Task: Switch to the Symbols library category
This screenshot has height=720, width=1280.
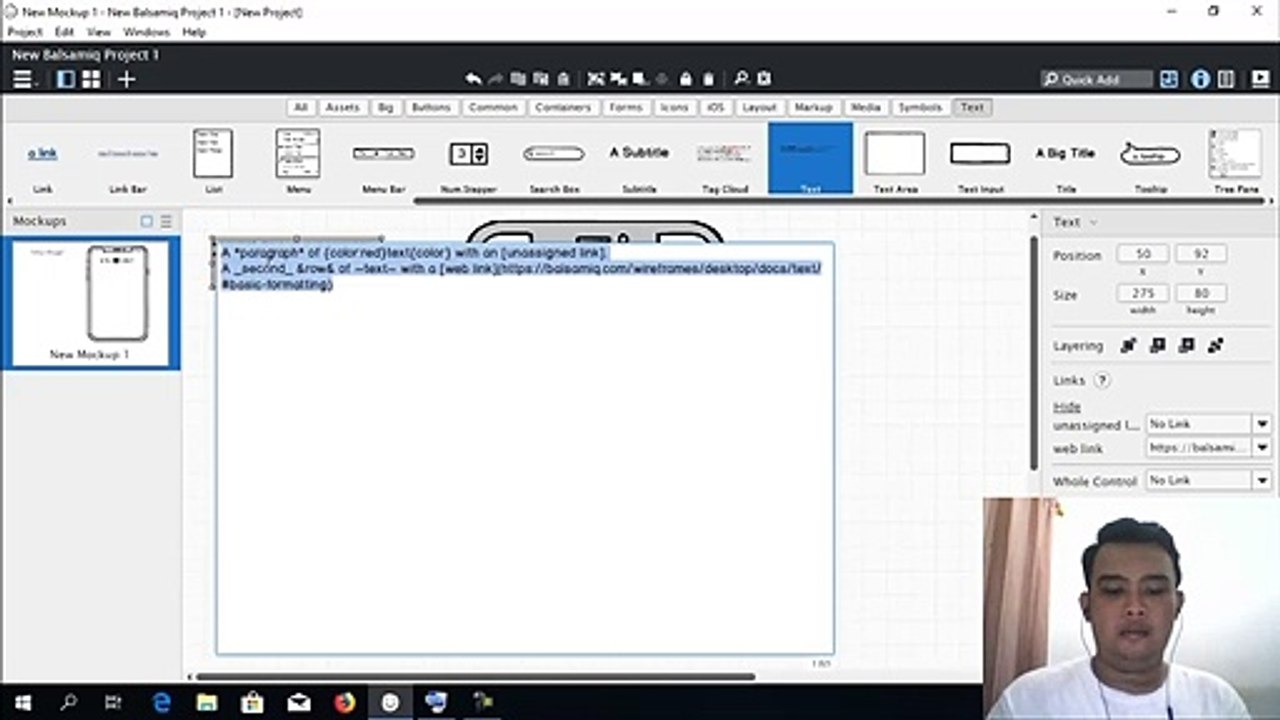Action: pyautogui.click(x=919, y=107)
